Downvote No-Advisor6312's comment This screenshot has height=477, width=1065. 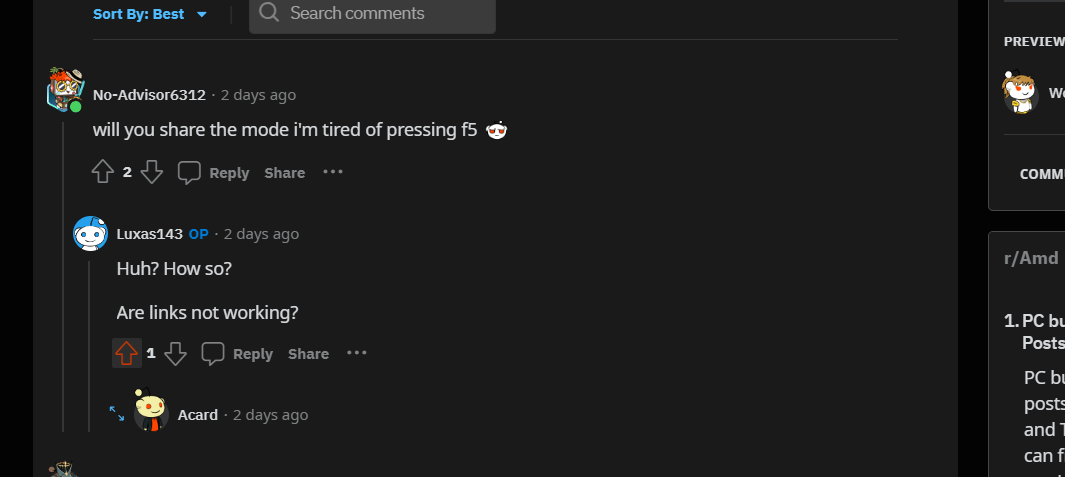152,173
